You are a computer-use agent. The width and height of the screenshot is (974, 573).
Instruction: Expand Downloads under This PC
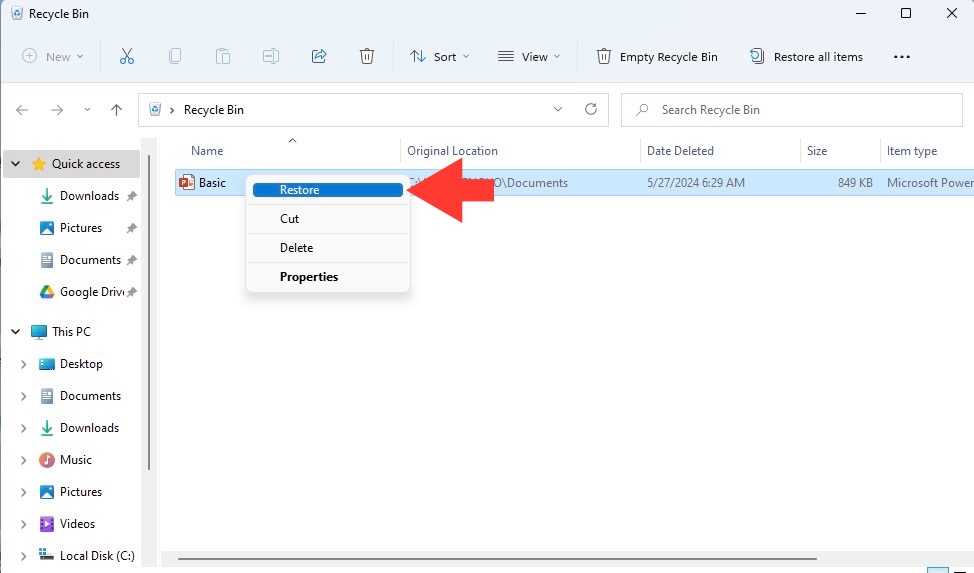point(24,428)
